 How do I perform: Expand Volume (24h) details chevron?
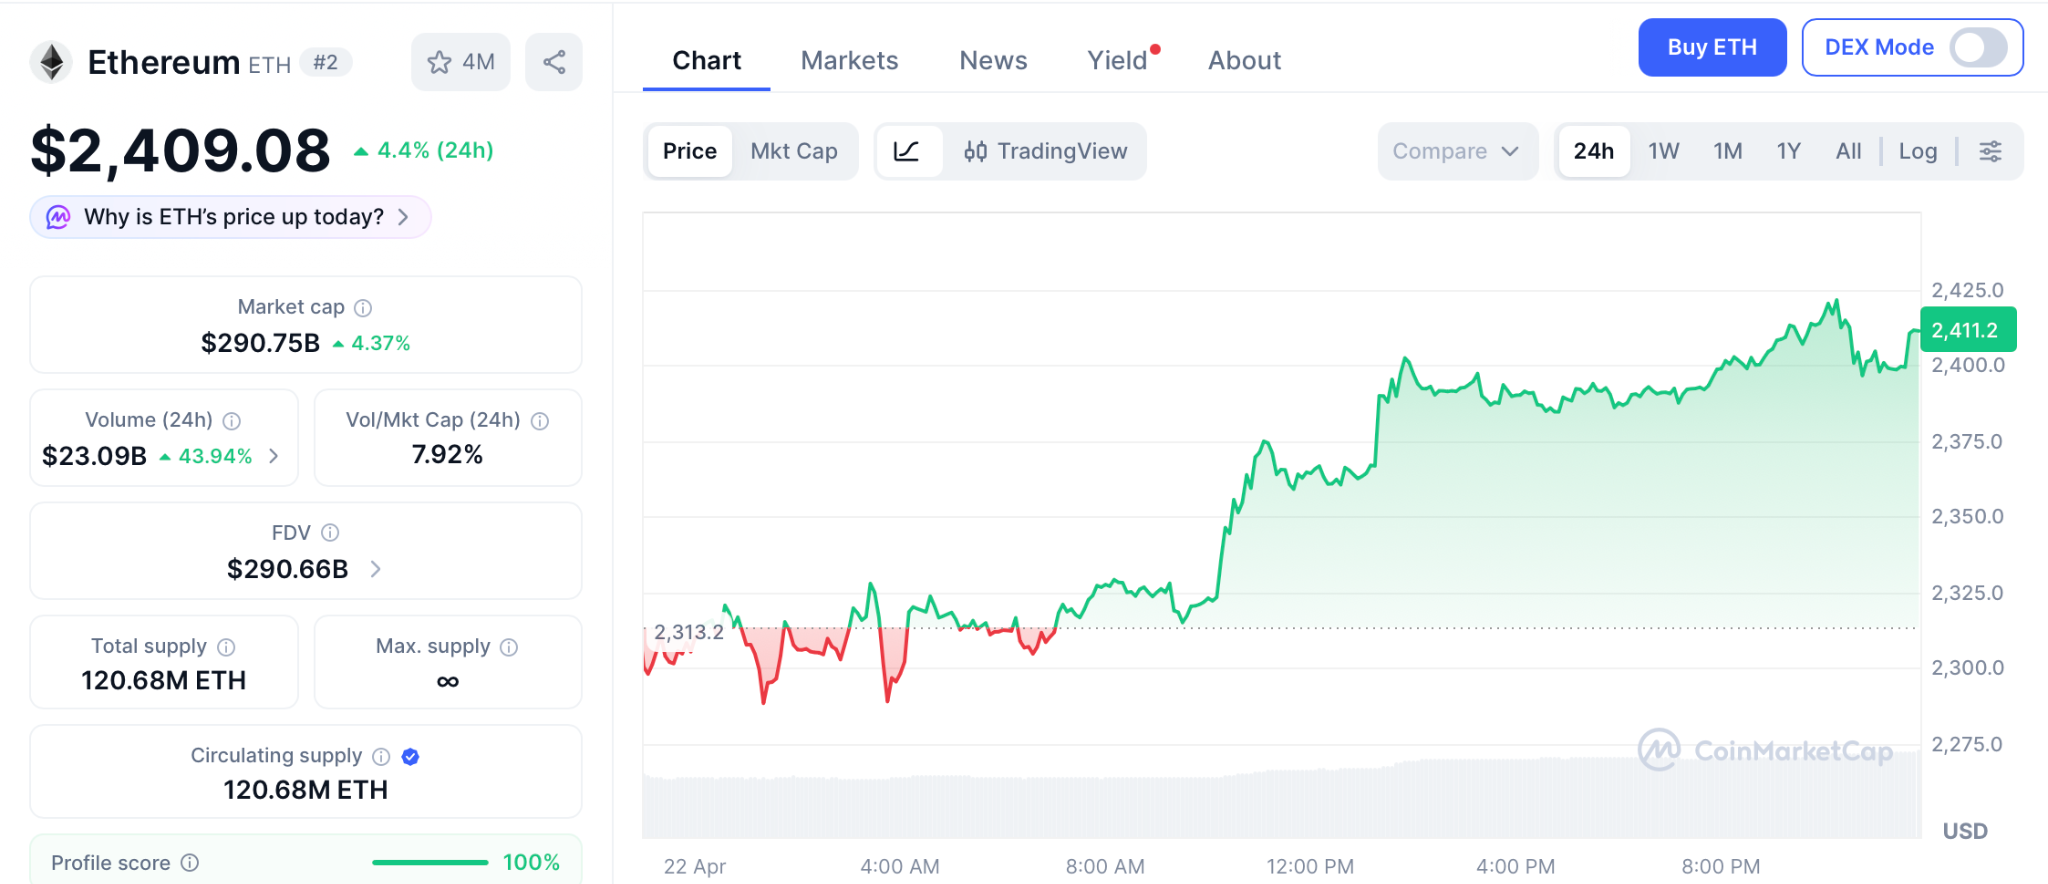point(274,456)
